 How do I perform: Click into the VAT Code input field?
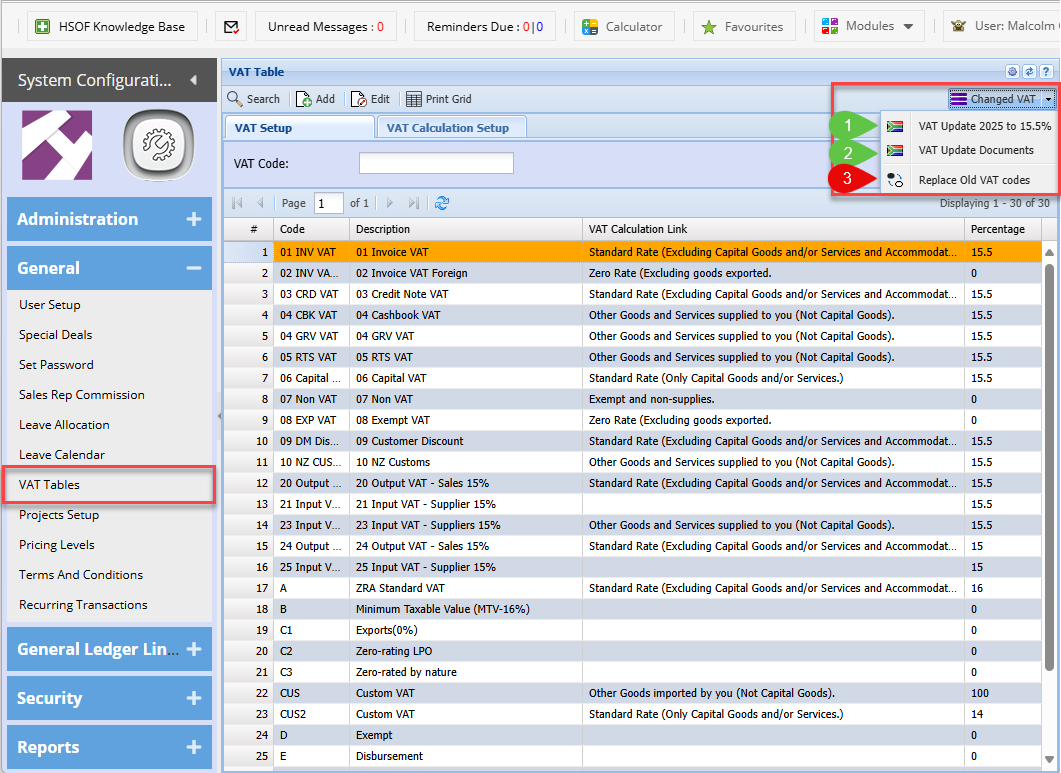point(436,163)
